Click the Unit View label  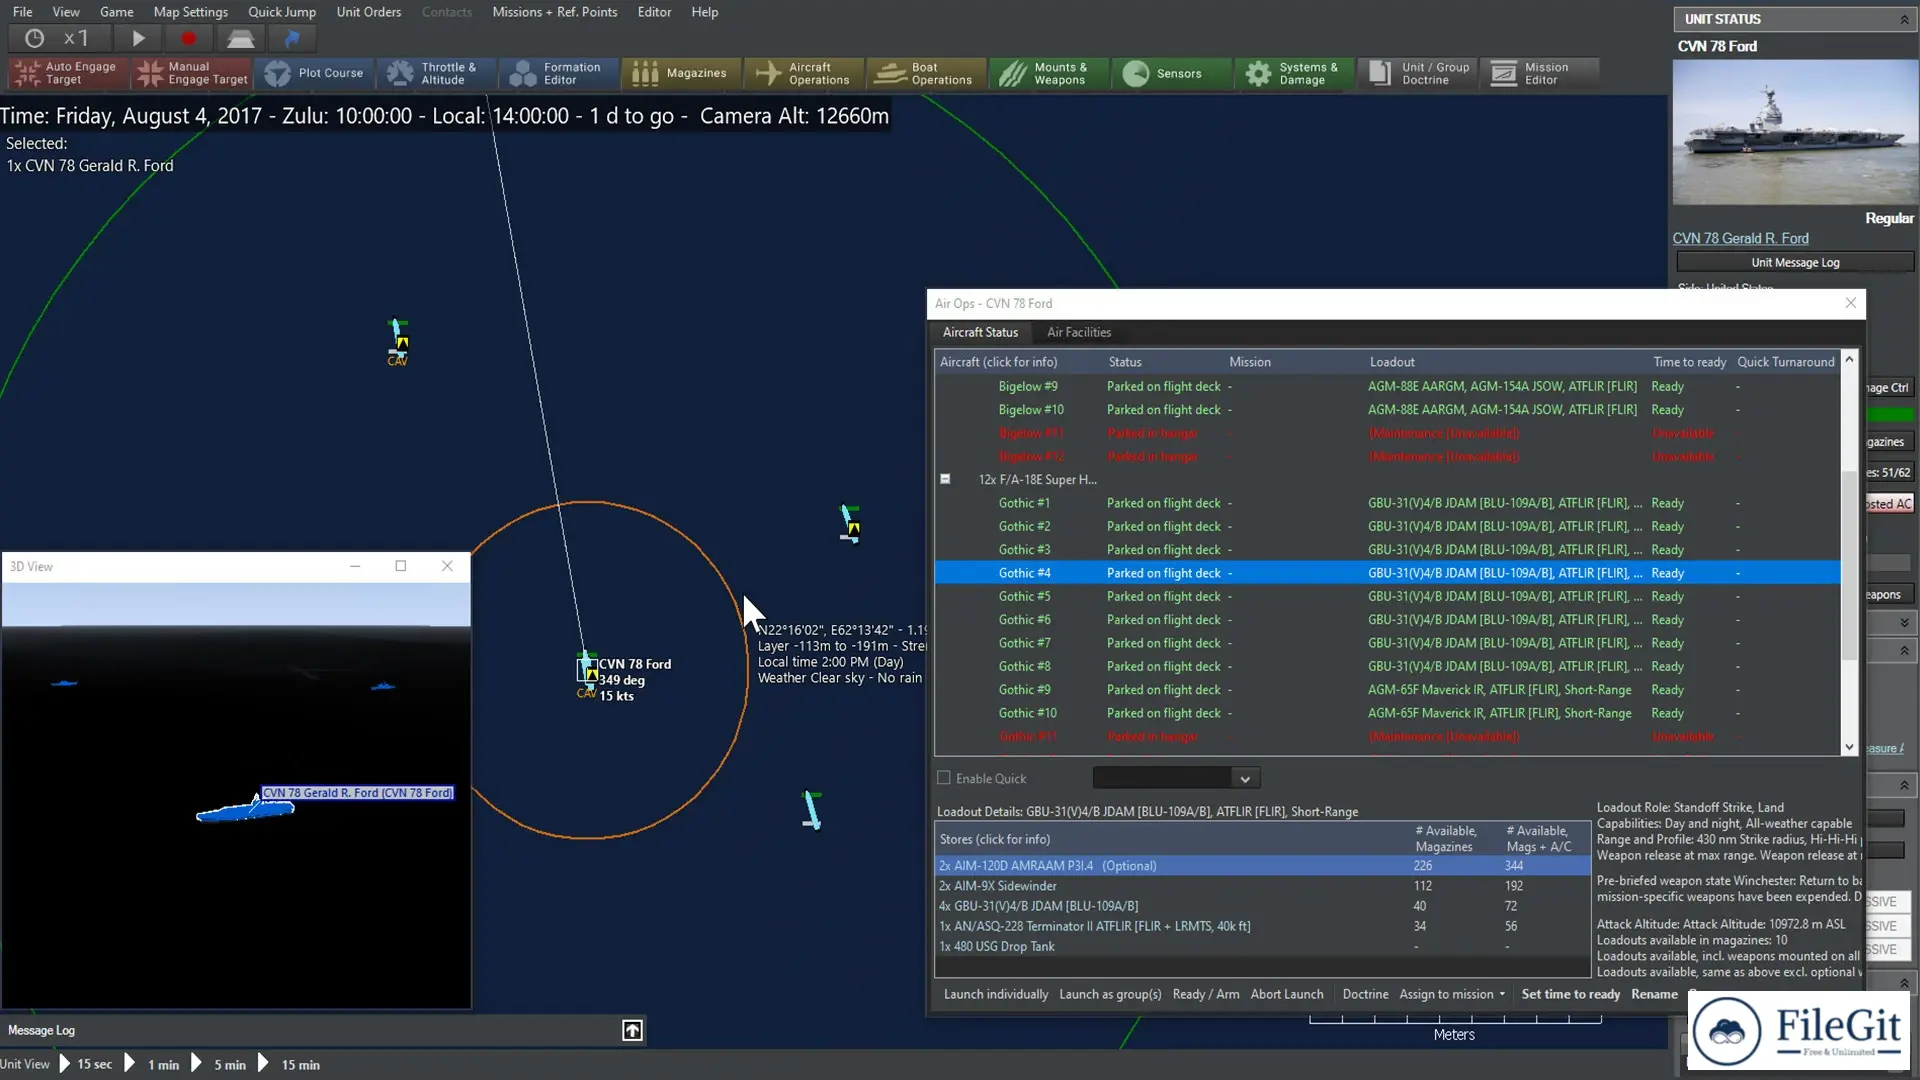(x=25, y=1064)
